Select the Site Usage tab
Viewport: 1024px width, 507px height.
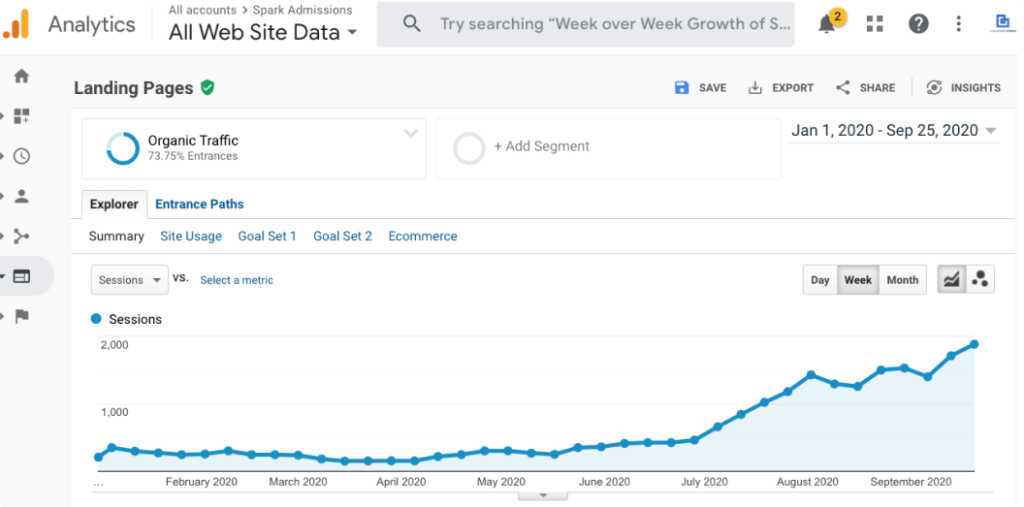(191, 236)
